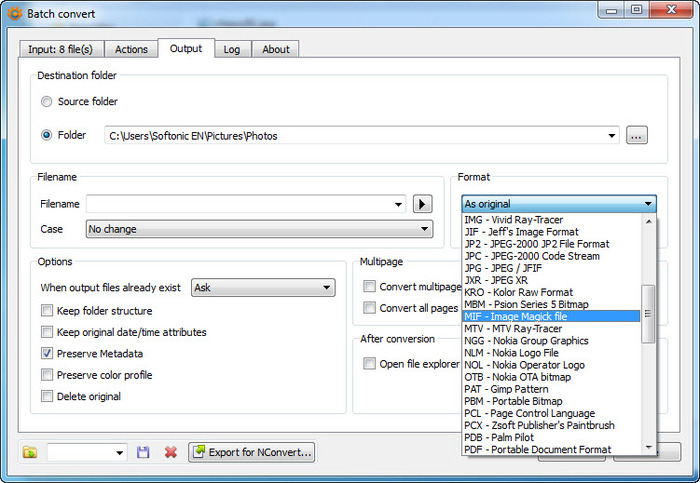Enable Open file explorer after conversion

369,363
